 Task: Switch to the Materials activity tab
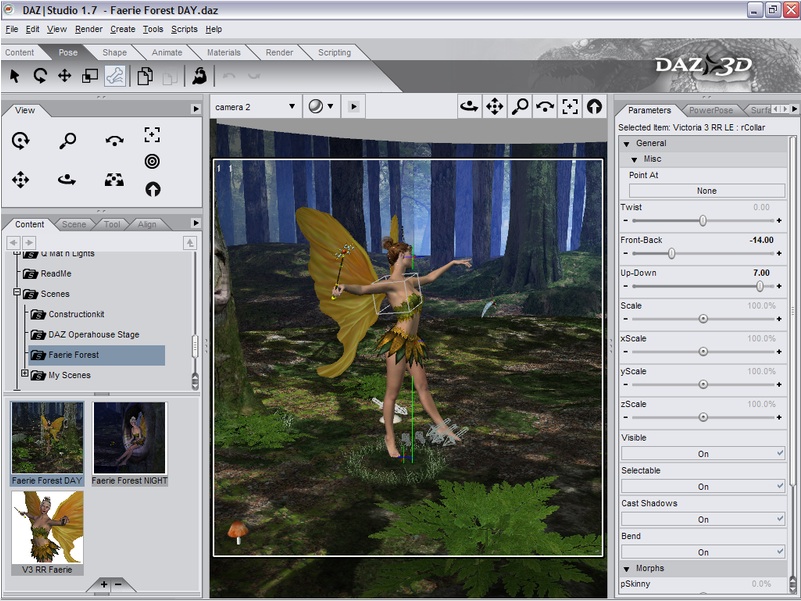224,52
